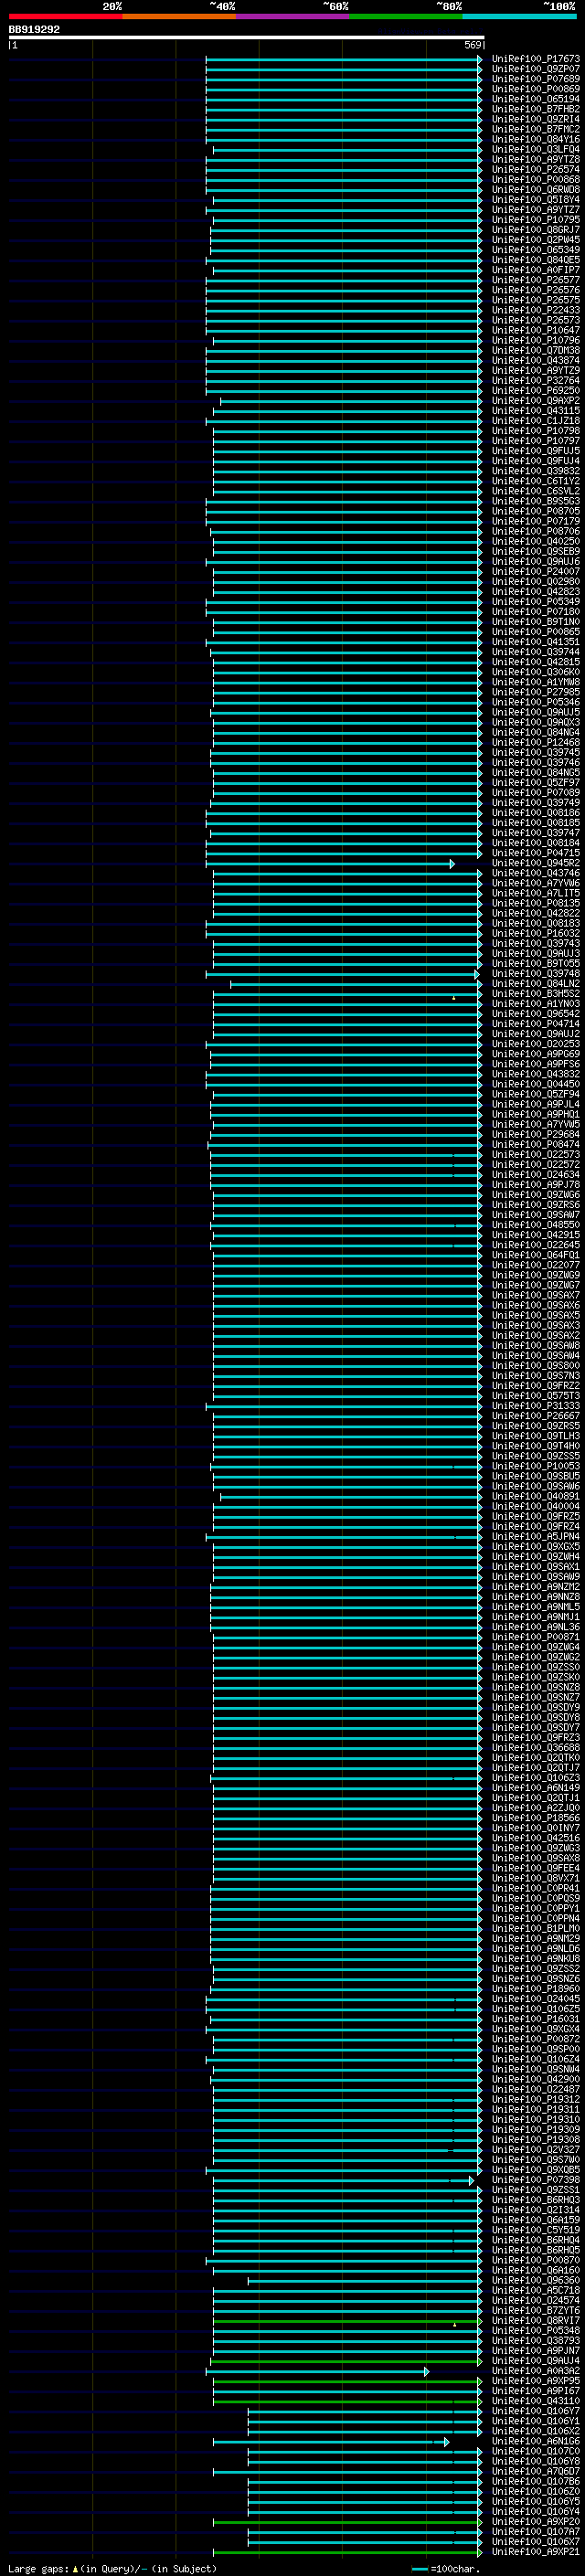
Task: Select the UniRef100_P19311 label
Action: pyautogui.click(x=535, y=2109)
